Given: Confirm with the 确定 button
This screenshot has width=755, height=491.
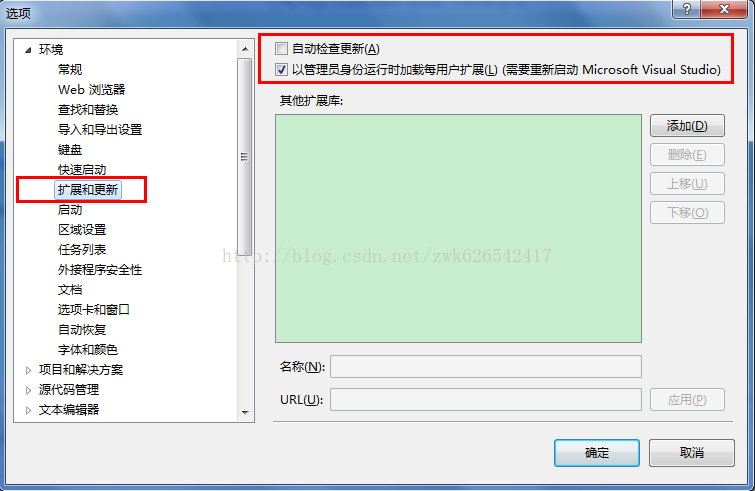Looking at the screenshot, I should click(x=597, y=452).
